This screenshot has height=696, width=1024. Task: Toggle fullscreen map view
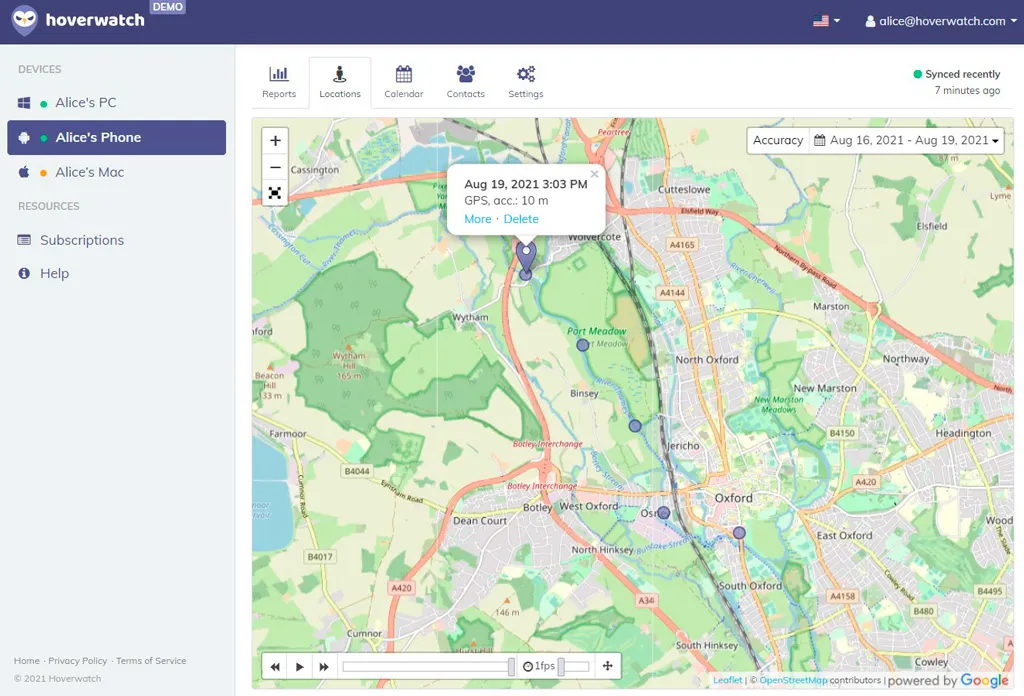click(x=275, y=193)
